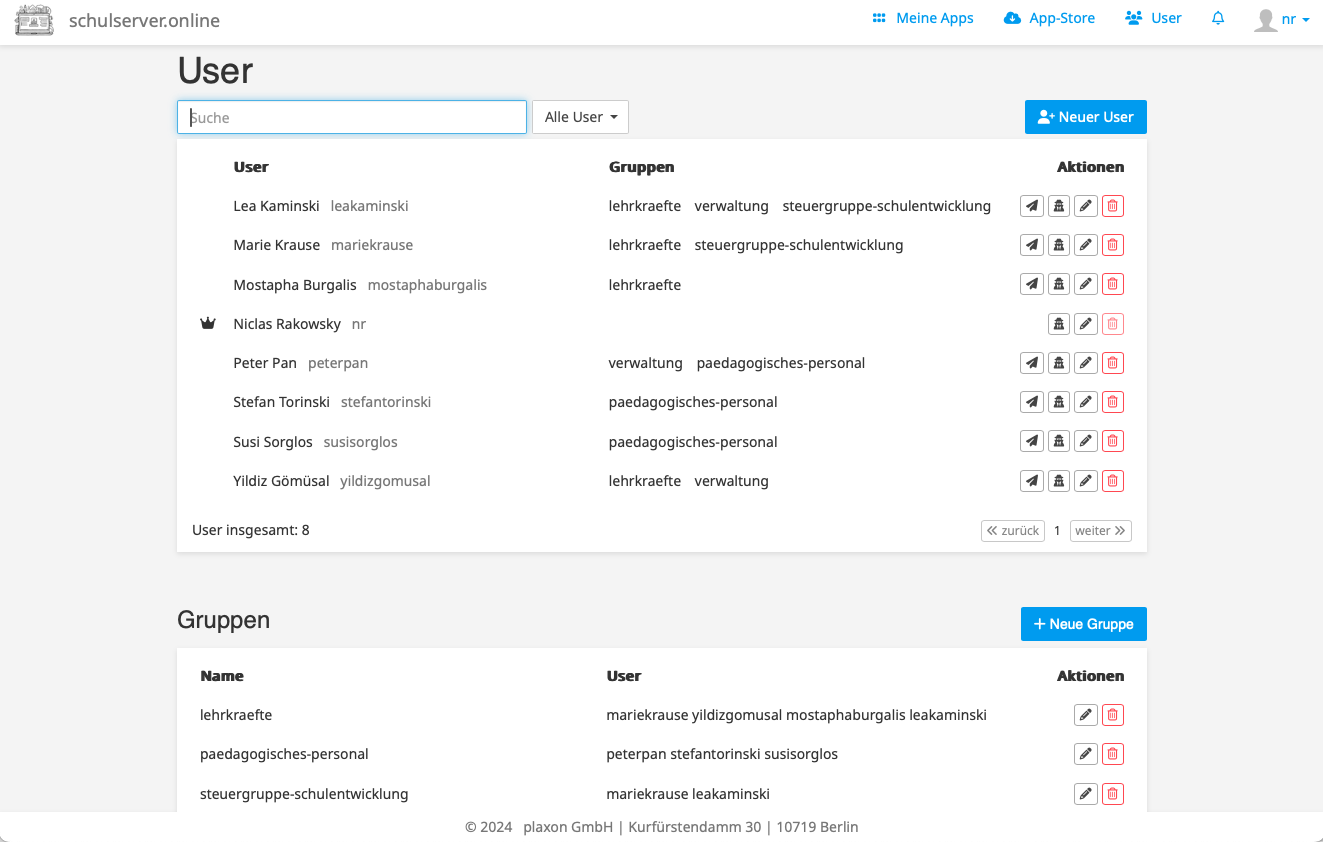Click the schulserver.online stamp logo
Screen dimensions: 1323x842
point(34,19)
